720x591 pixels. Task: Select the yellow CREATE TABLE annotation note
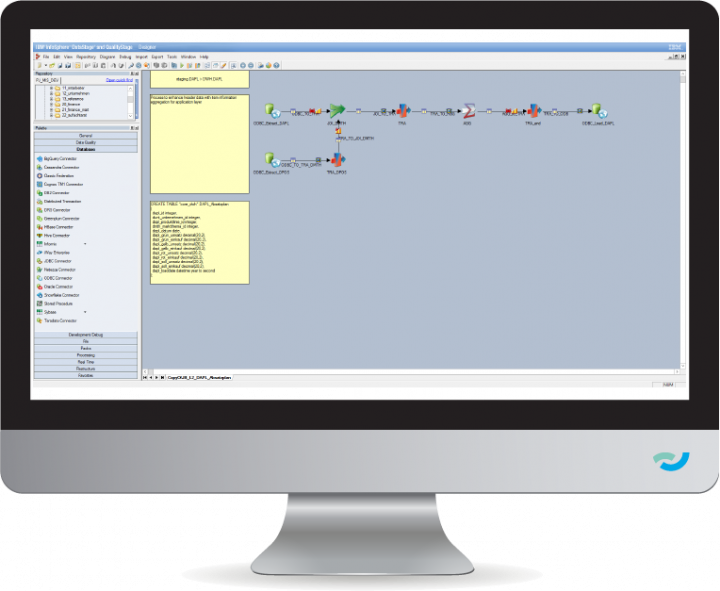200,242
